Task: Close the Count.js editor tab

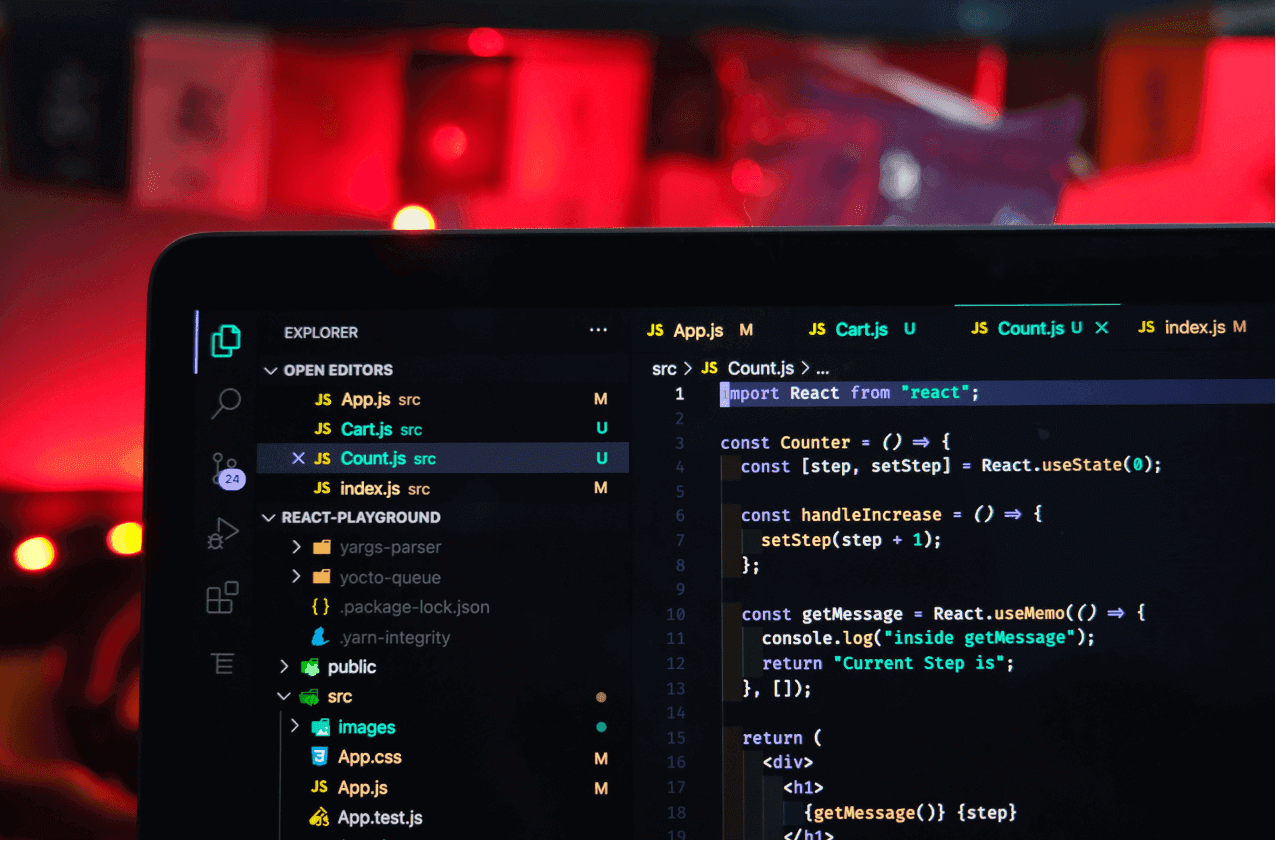Action: [x=1102, y=328]
